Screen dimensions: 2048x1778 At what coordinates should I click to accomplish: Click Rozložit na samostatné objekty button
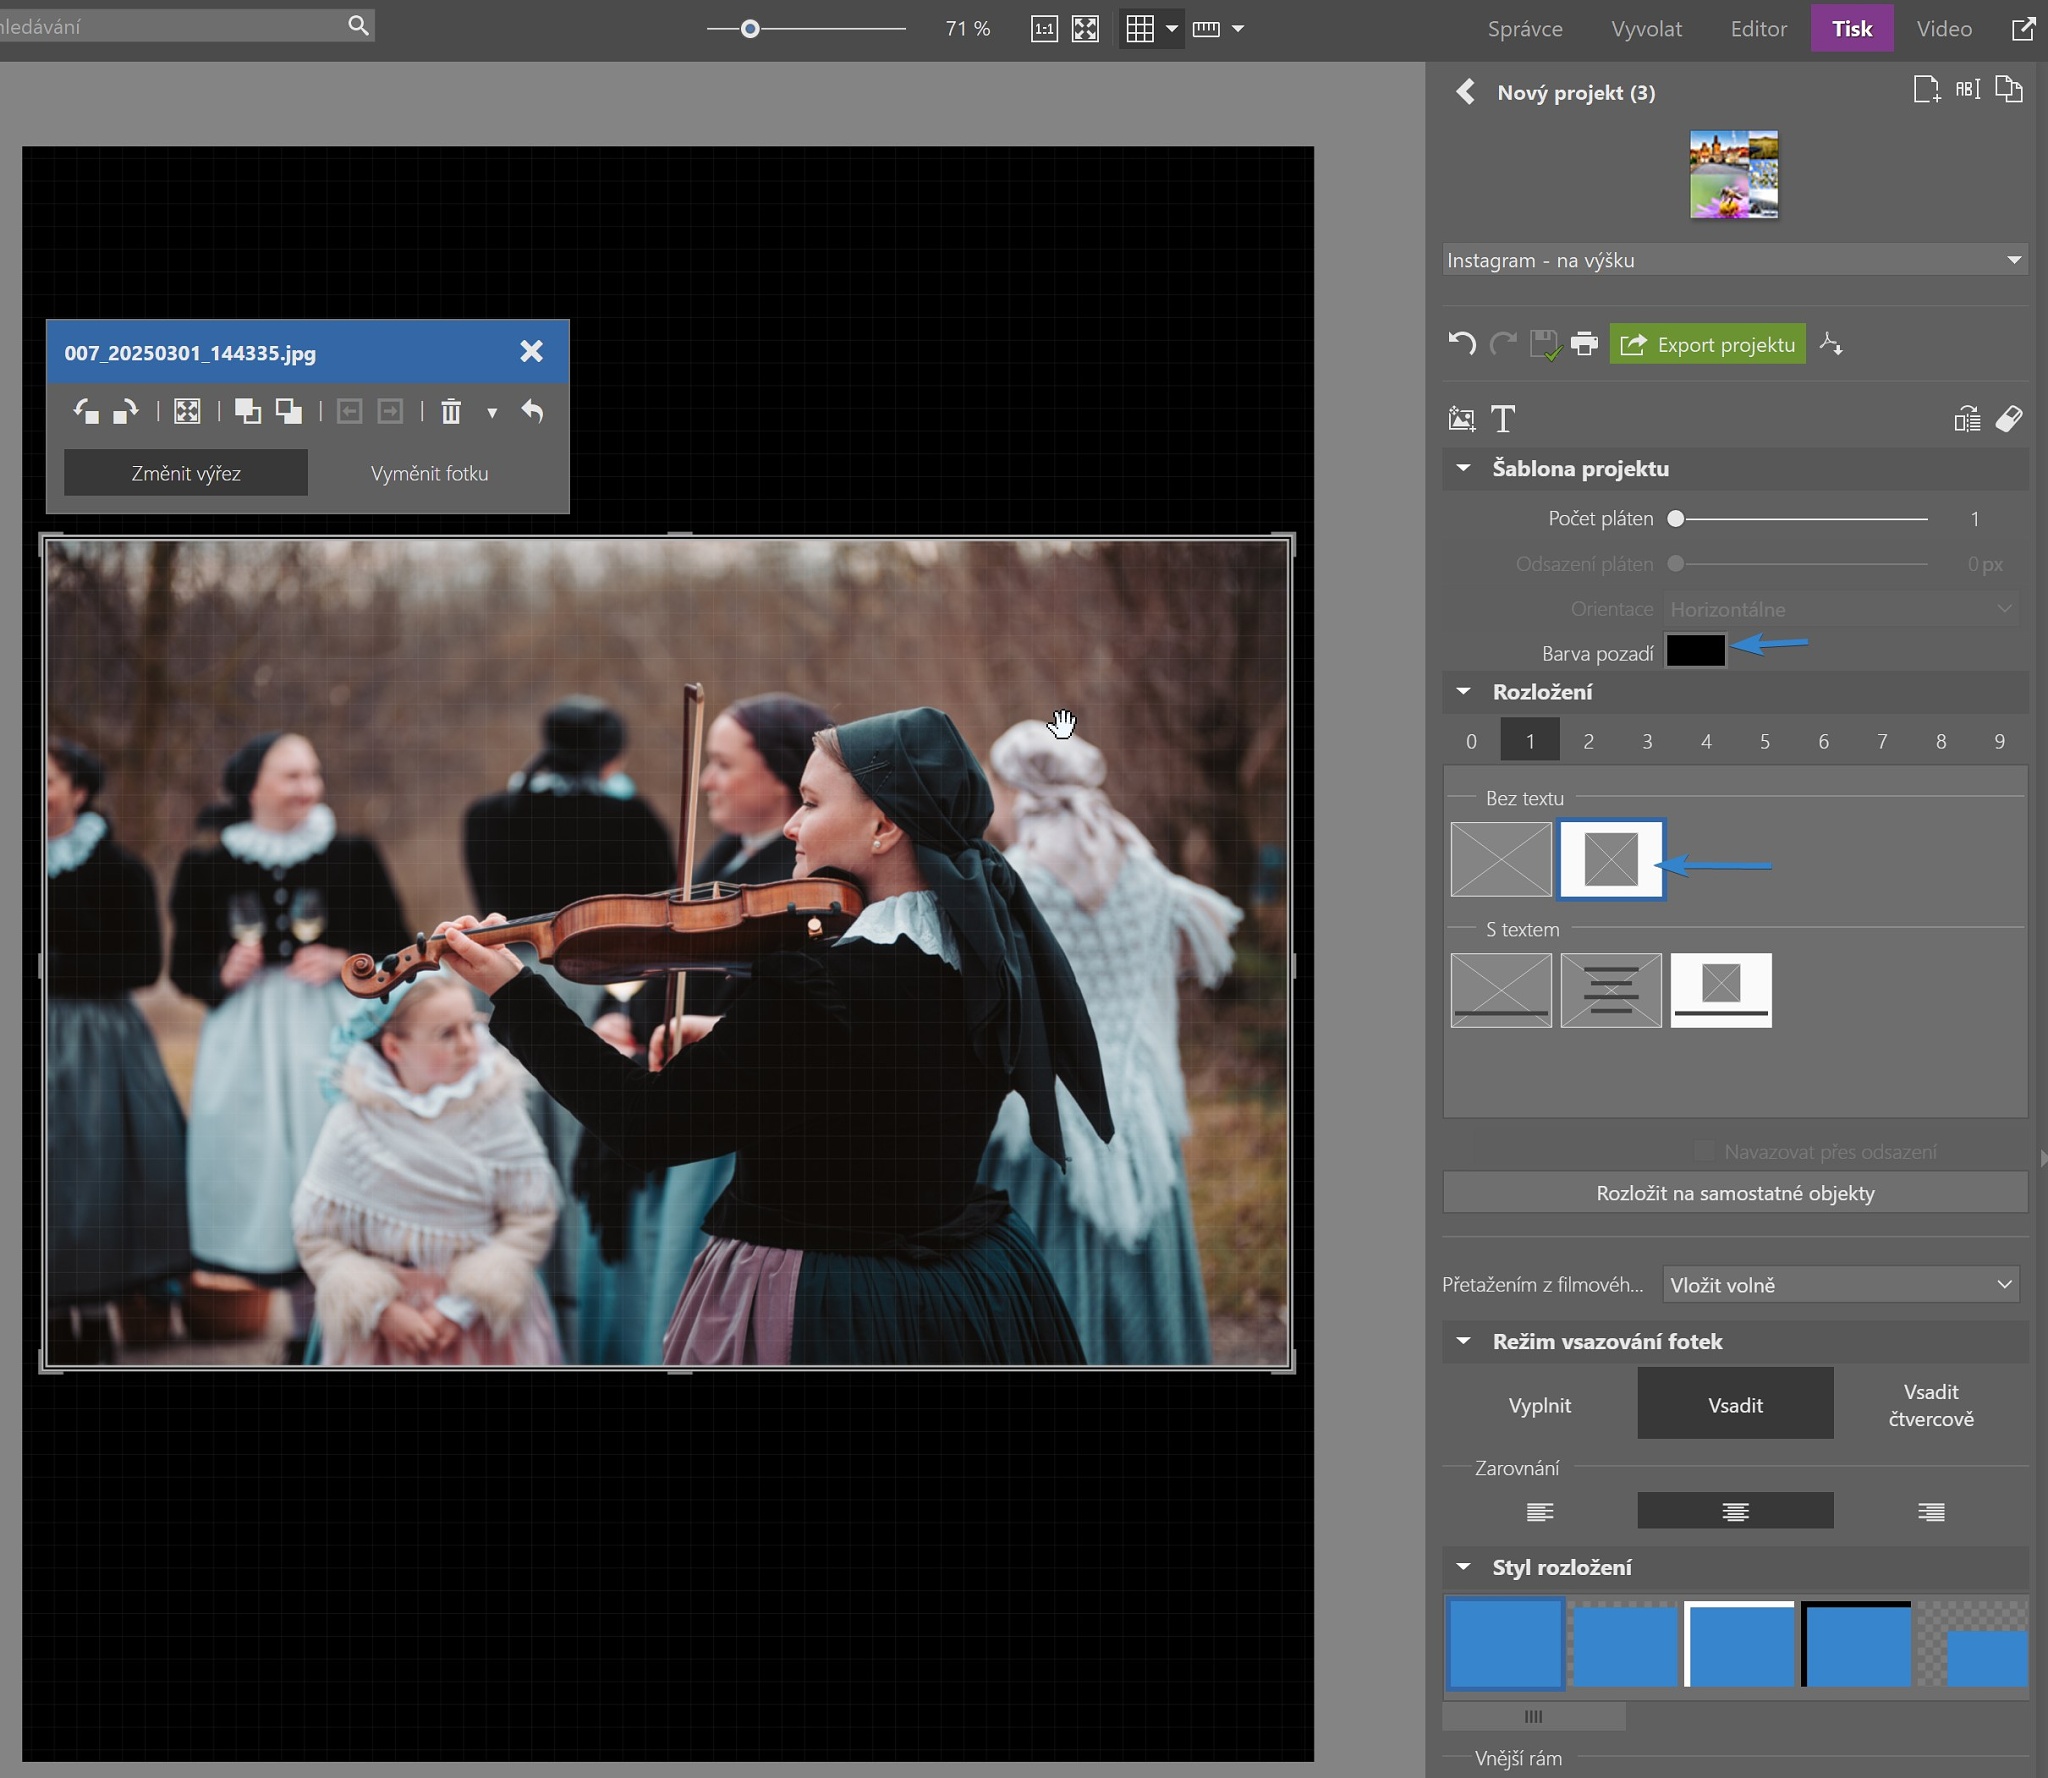tap(1734, 1193)
